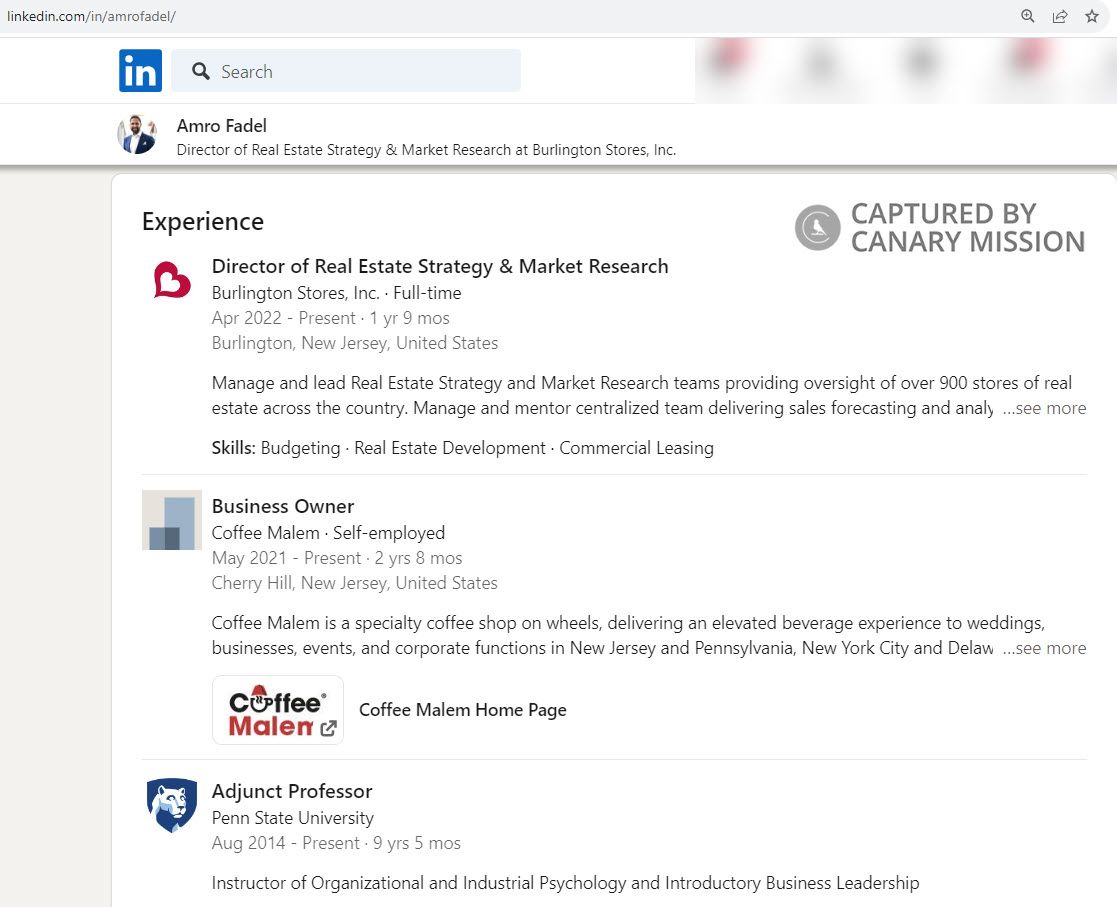
Task: Click the 'Business Owner' job title
Action: click(x=283, y=506)
